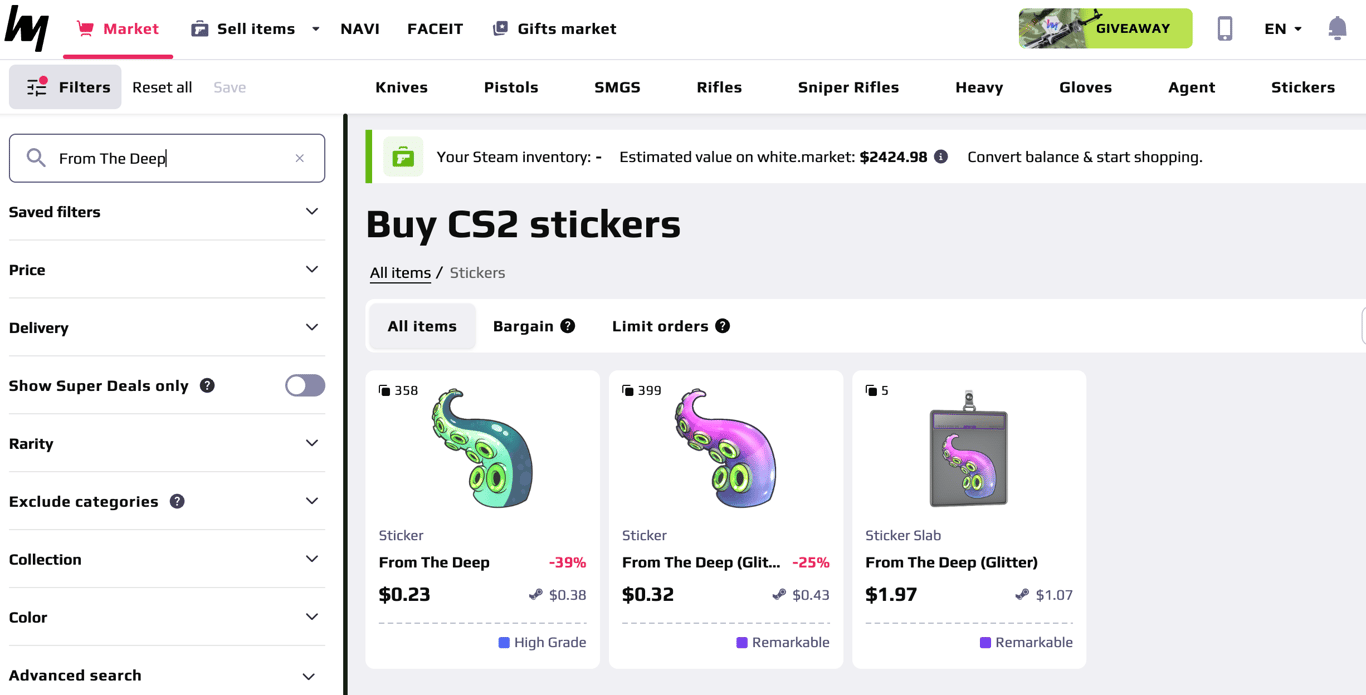Screen dimensions: 1366x695
Task: Click Limit orders help question mark icon
Action: 723,326
